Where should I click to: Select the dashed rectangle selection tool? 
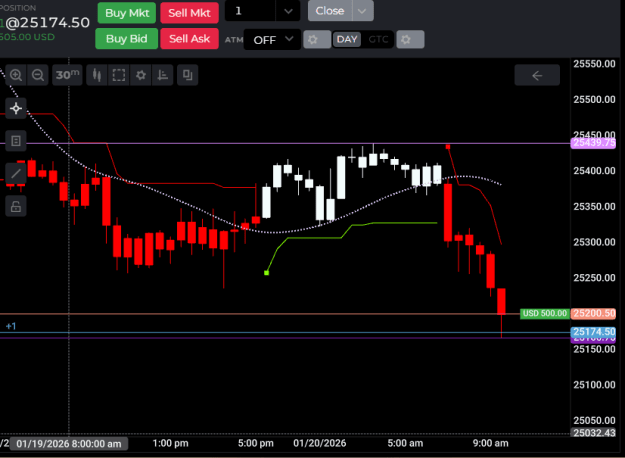(119, 75)
